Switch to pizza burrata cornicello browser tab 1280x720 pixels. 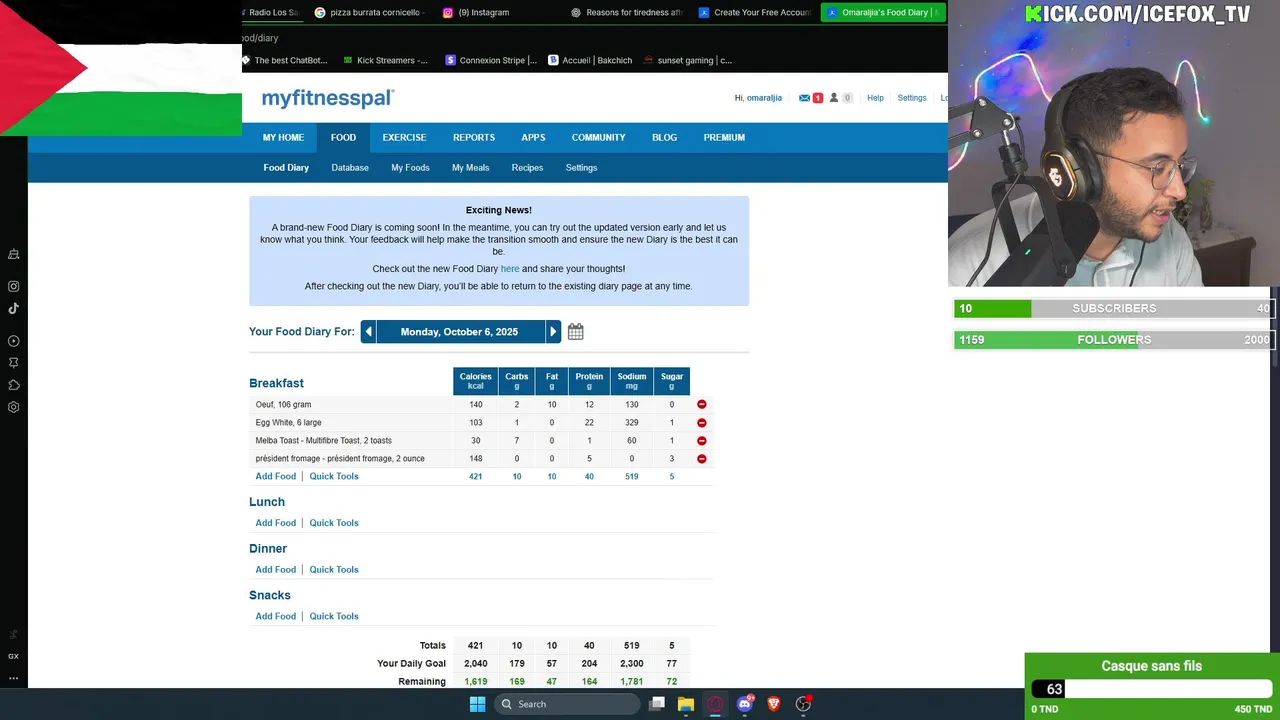point(371,12)
